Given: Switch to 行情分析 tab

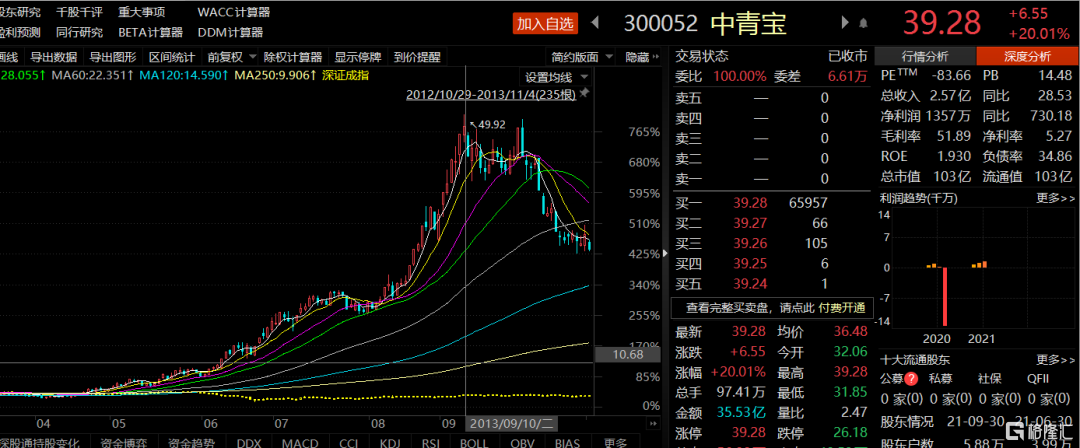Looking at the screenshot, I should pyautogui.click(x=924, y=56).
